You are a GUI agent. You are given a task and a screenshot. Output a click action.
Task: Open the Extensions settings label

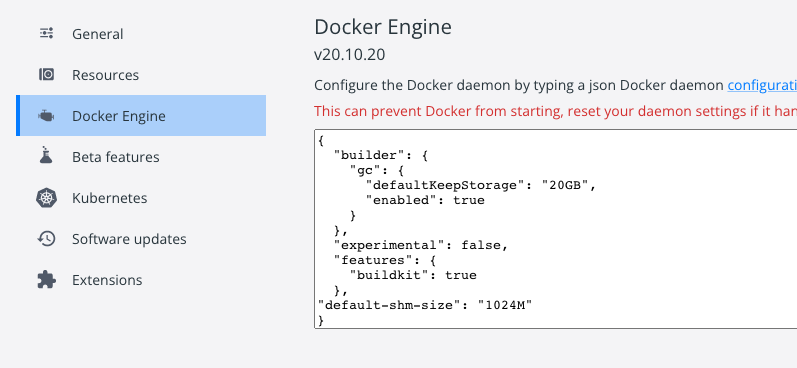(x=107, y=280)
